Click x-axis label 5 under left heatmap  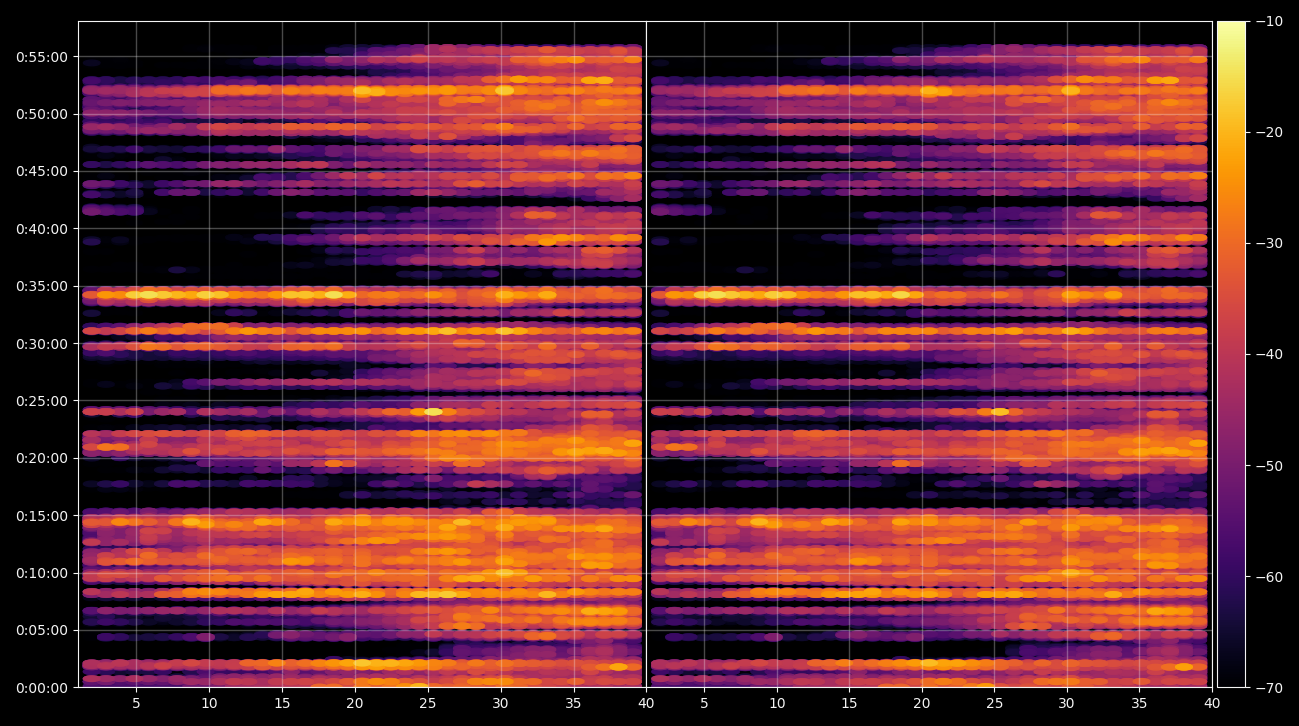(x=136, y=704)
